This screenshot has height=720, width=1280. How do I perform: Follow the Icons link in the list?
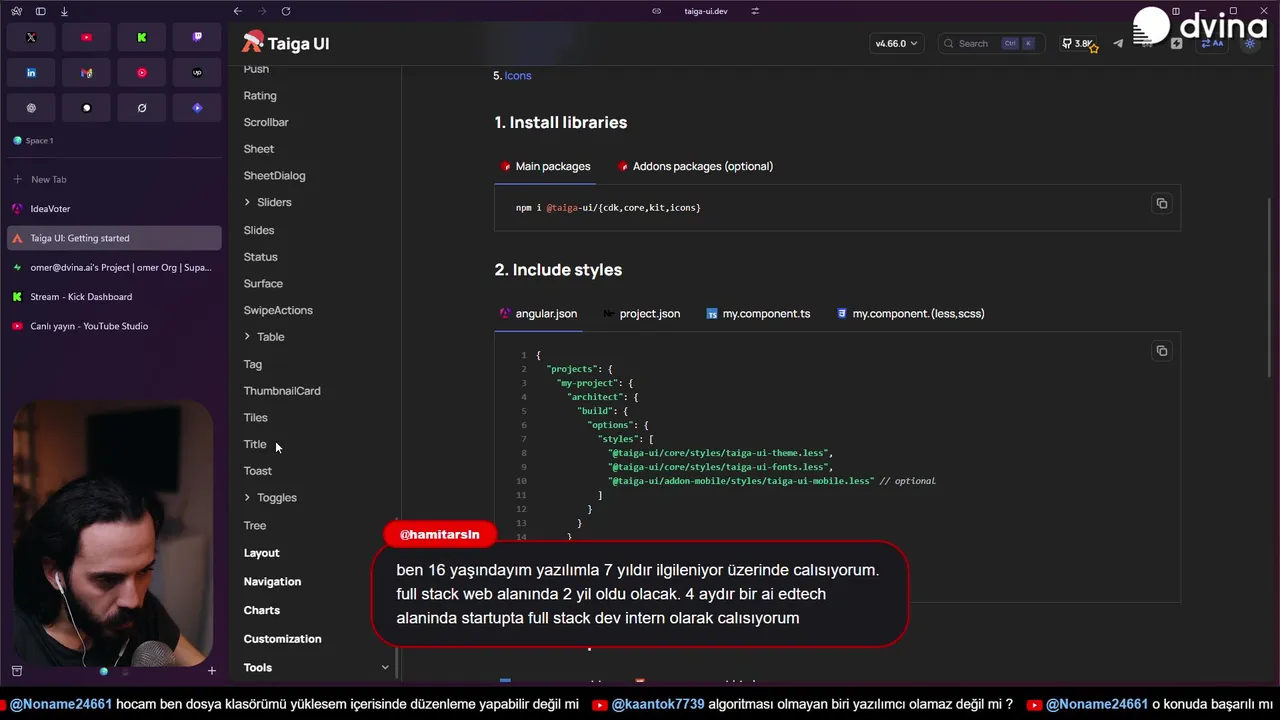[518, 76]
